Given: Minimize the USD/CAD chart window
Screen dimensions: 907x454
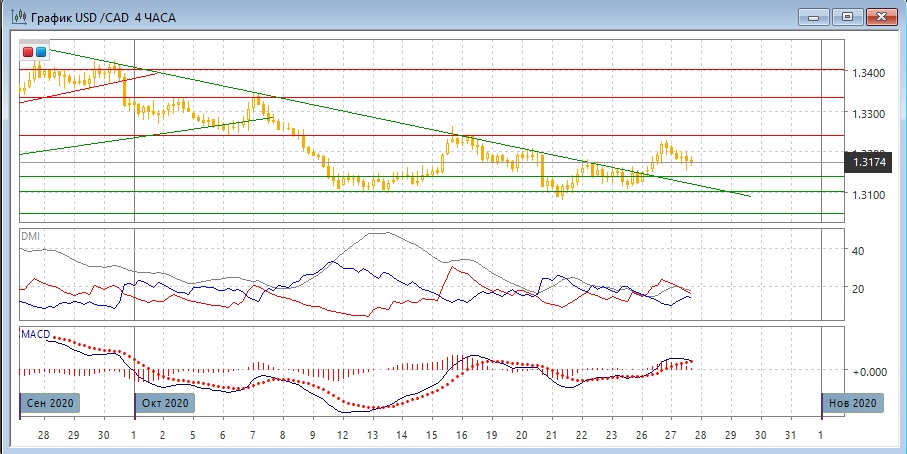Looking at the screenshot, I should click(x=815, y=16).
